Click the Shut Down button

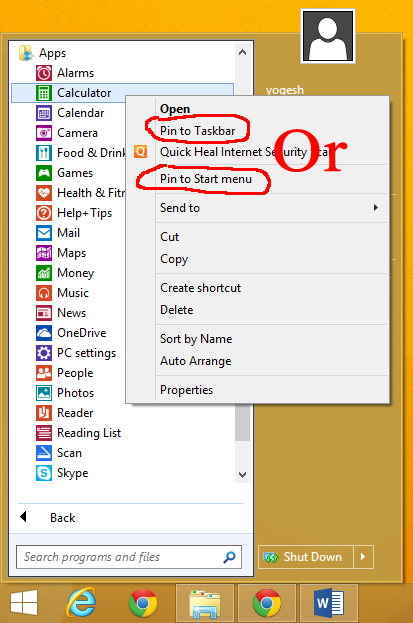click(306, 557)
